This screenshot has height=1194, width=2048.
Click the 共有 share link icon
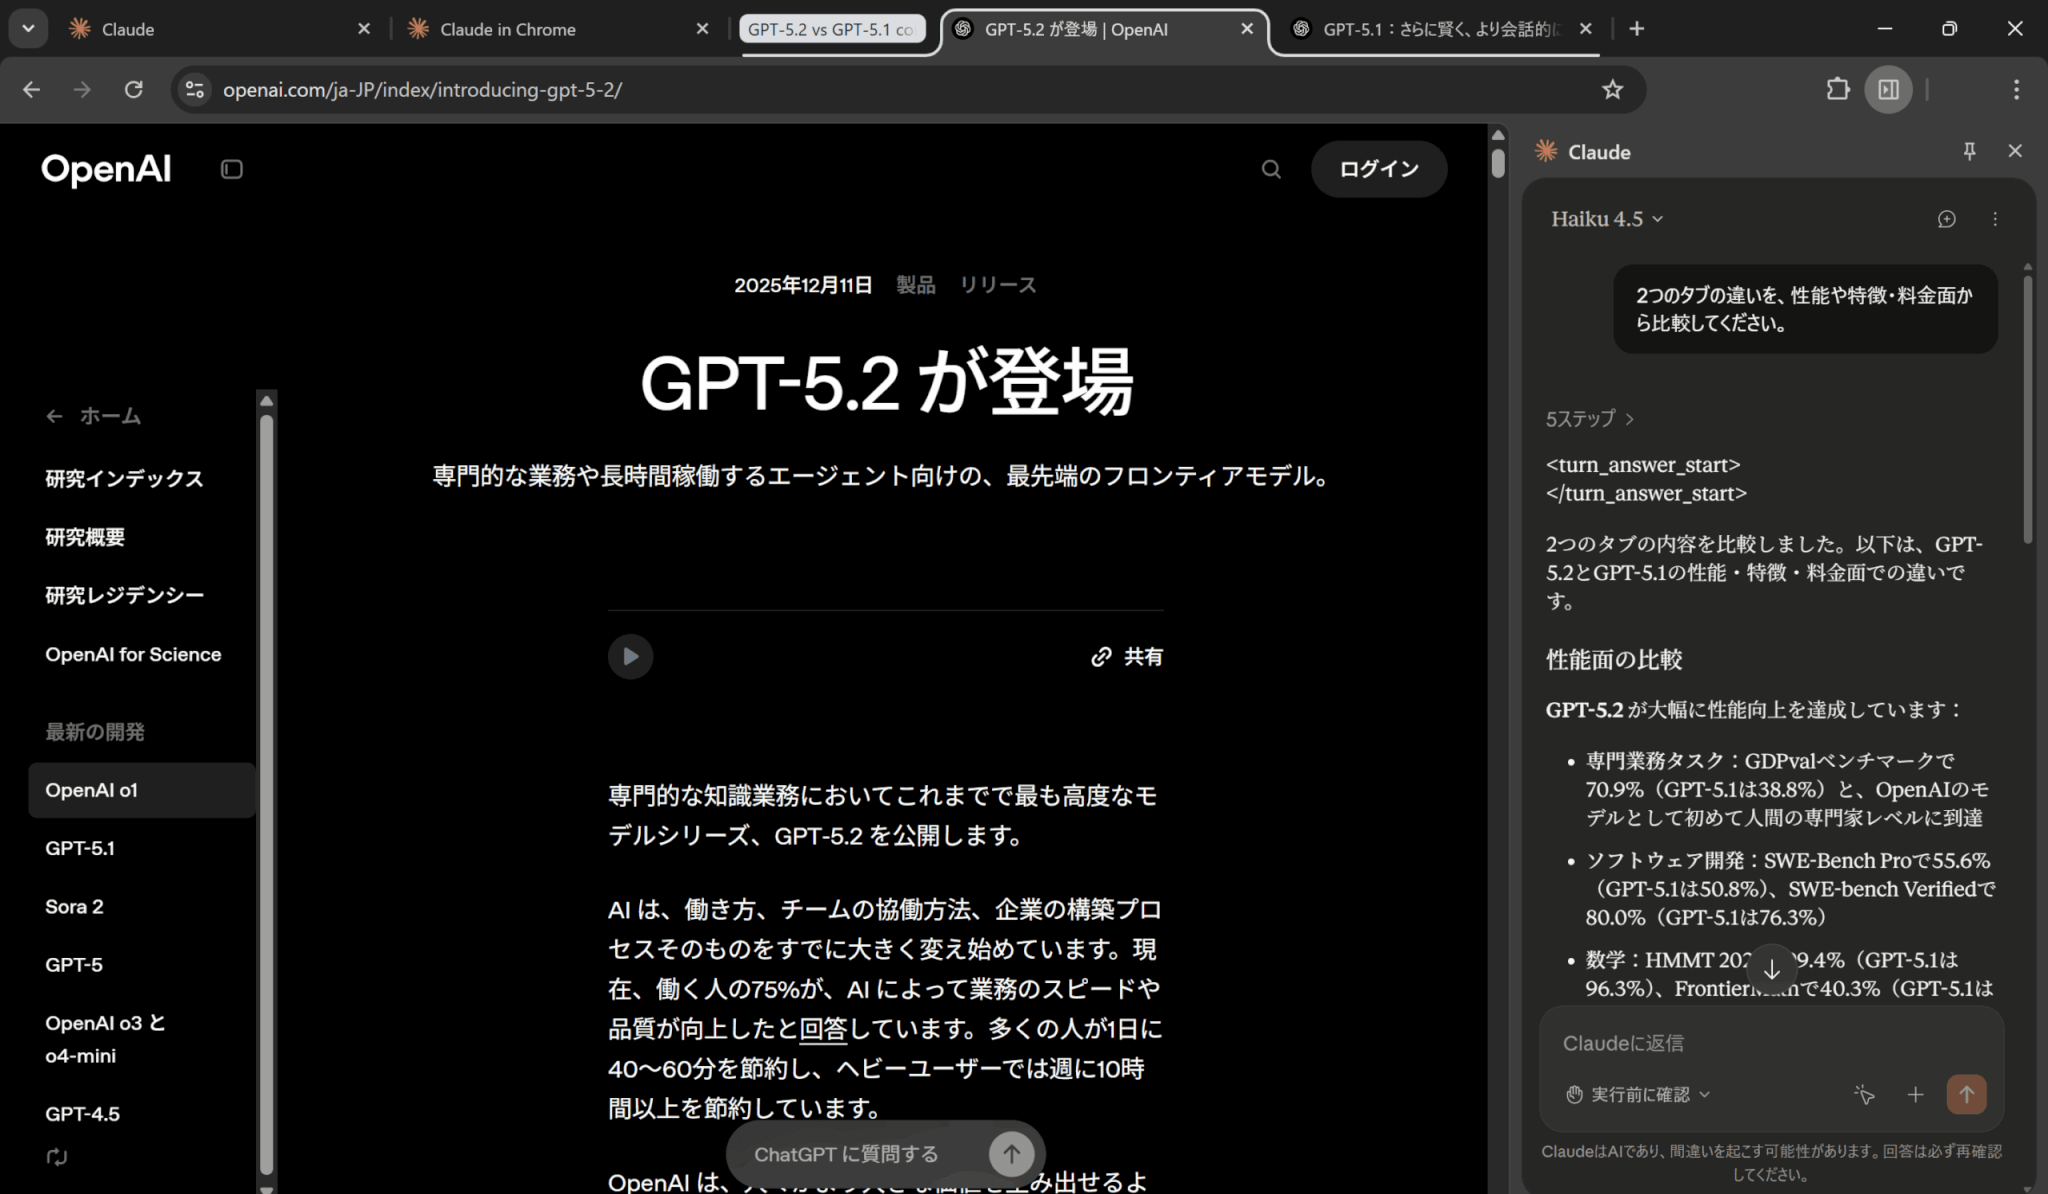click(x=1101, y=656)
